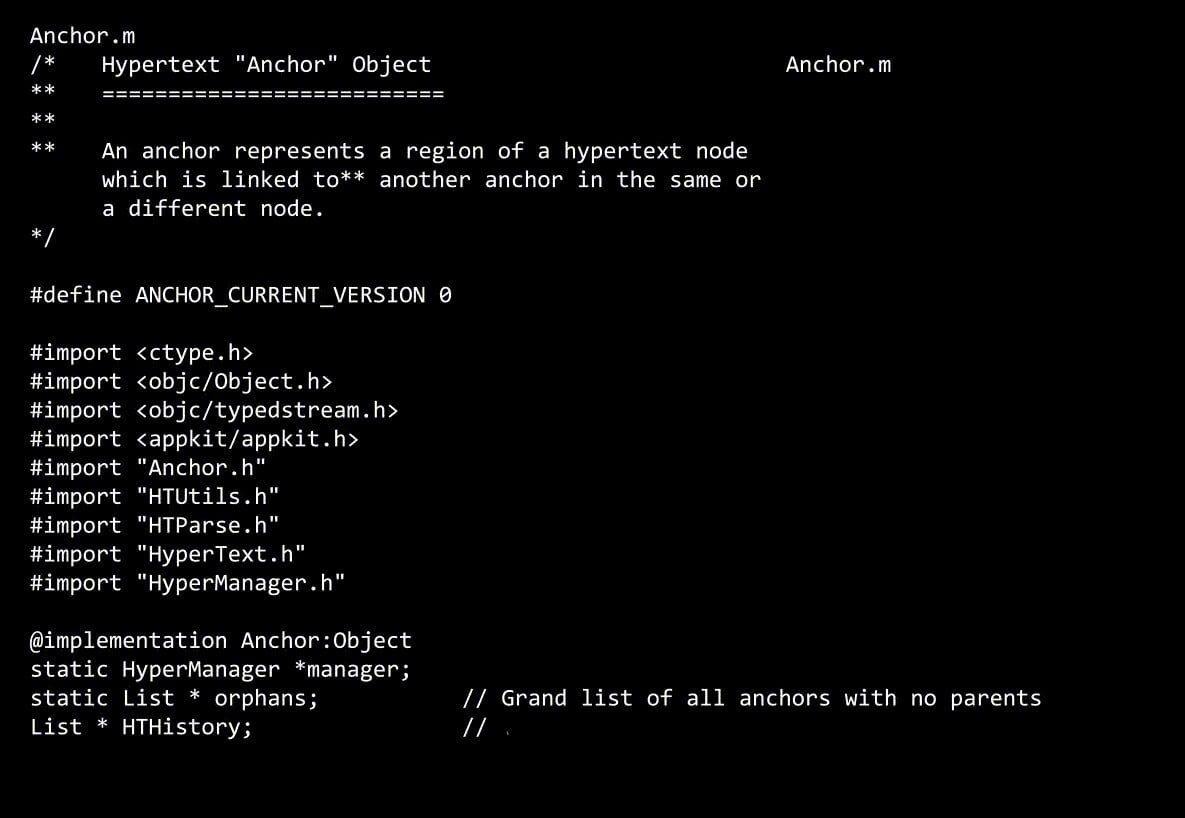Click the "#import "HyperText.h"" line

[x=168, y=554]
